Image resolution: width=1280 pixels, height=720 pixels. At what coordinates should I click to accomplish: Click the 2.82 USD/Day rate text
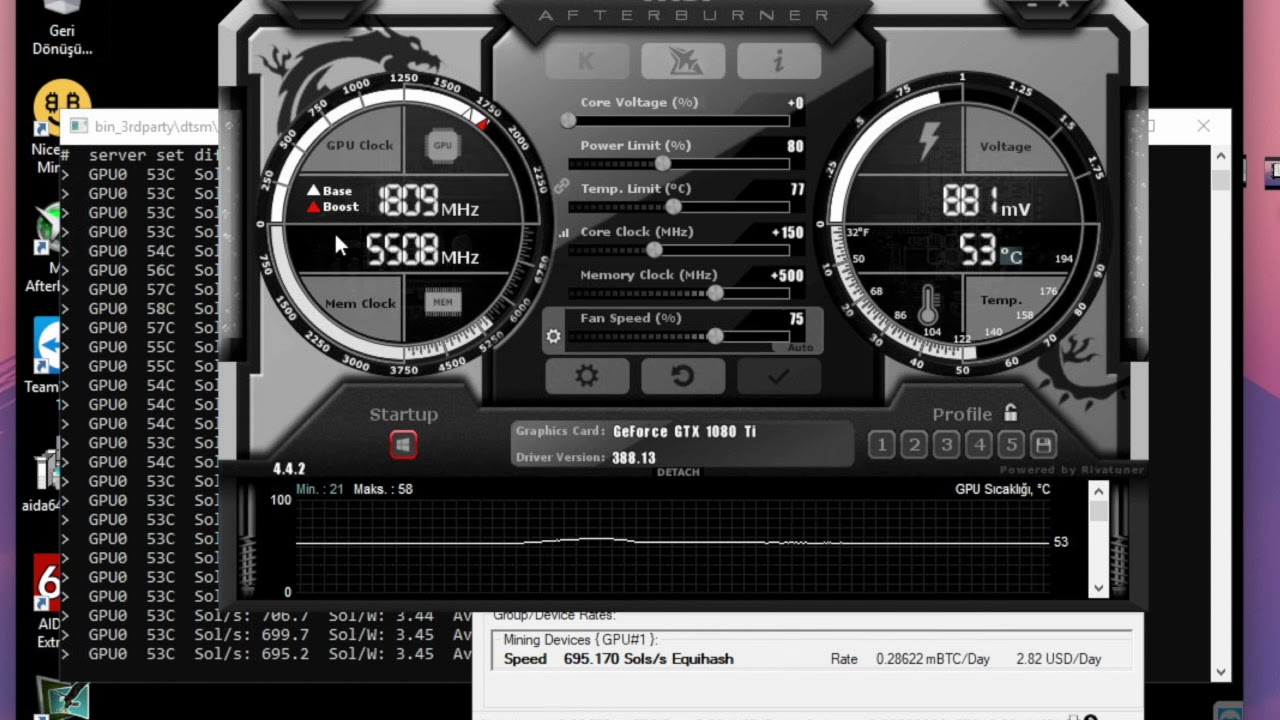click(x=1058, y=659)
